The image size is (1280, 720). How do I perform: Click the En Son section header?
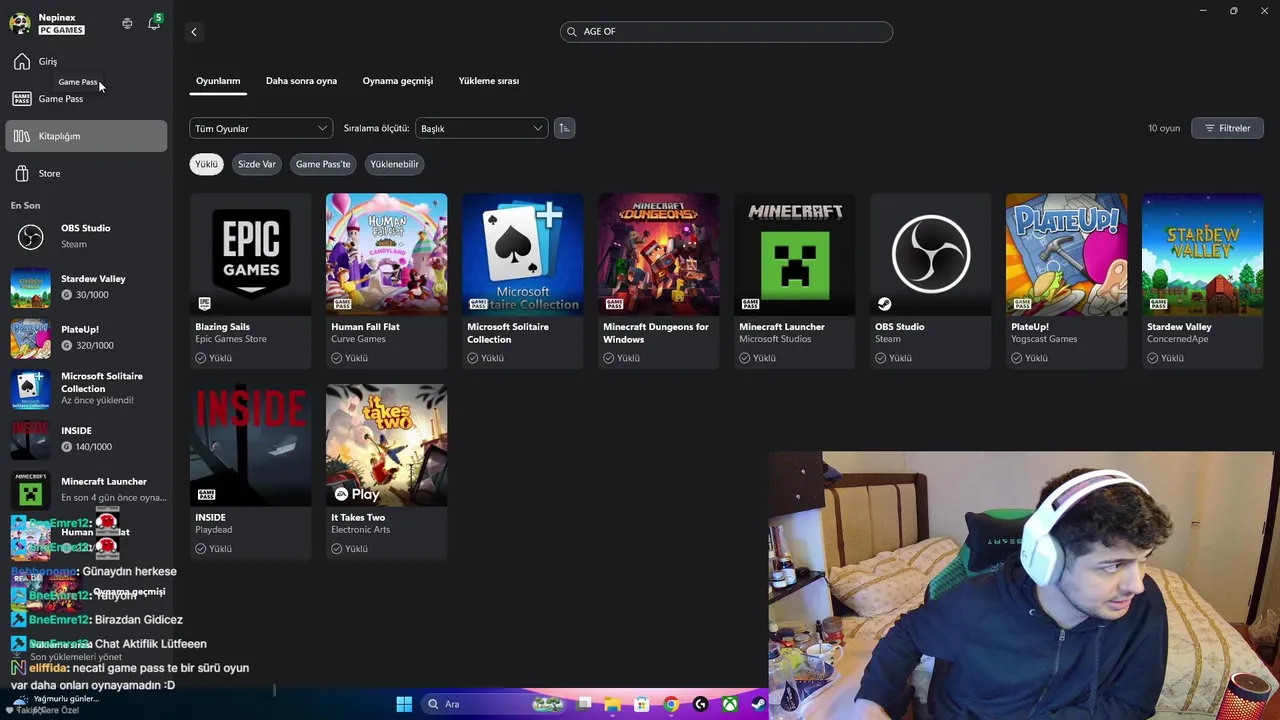tap(26, 206)
